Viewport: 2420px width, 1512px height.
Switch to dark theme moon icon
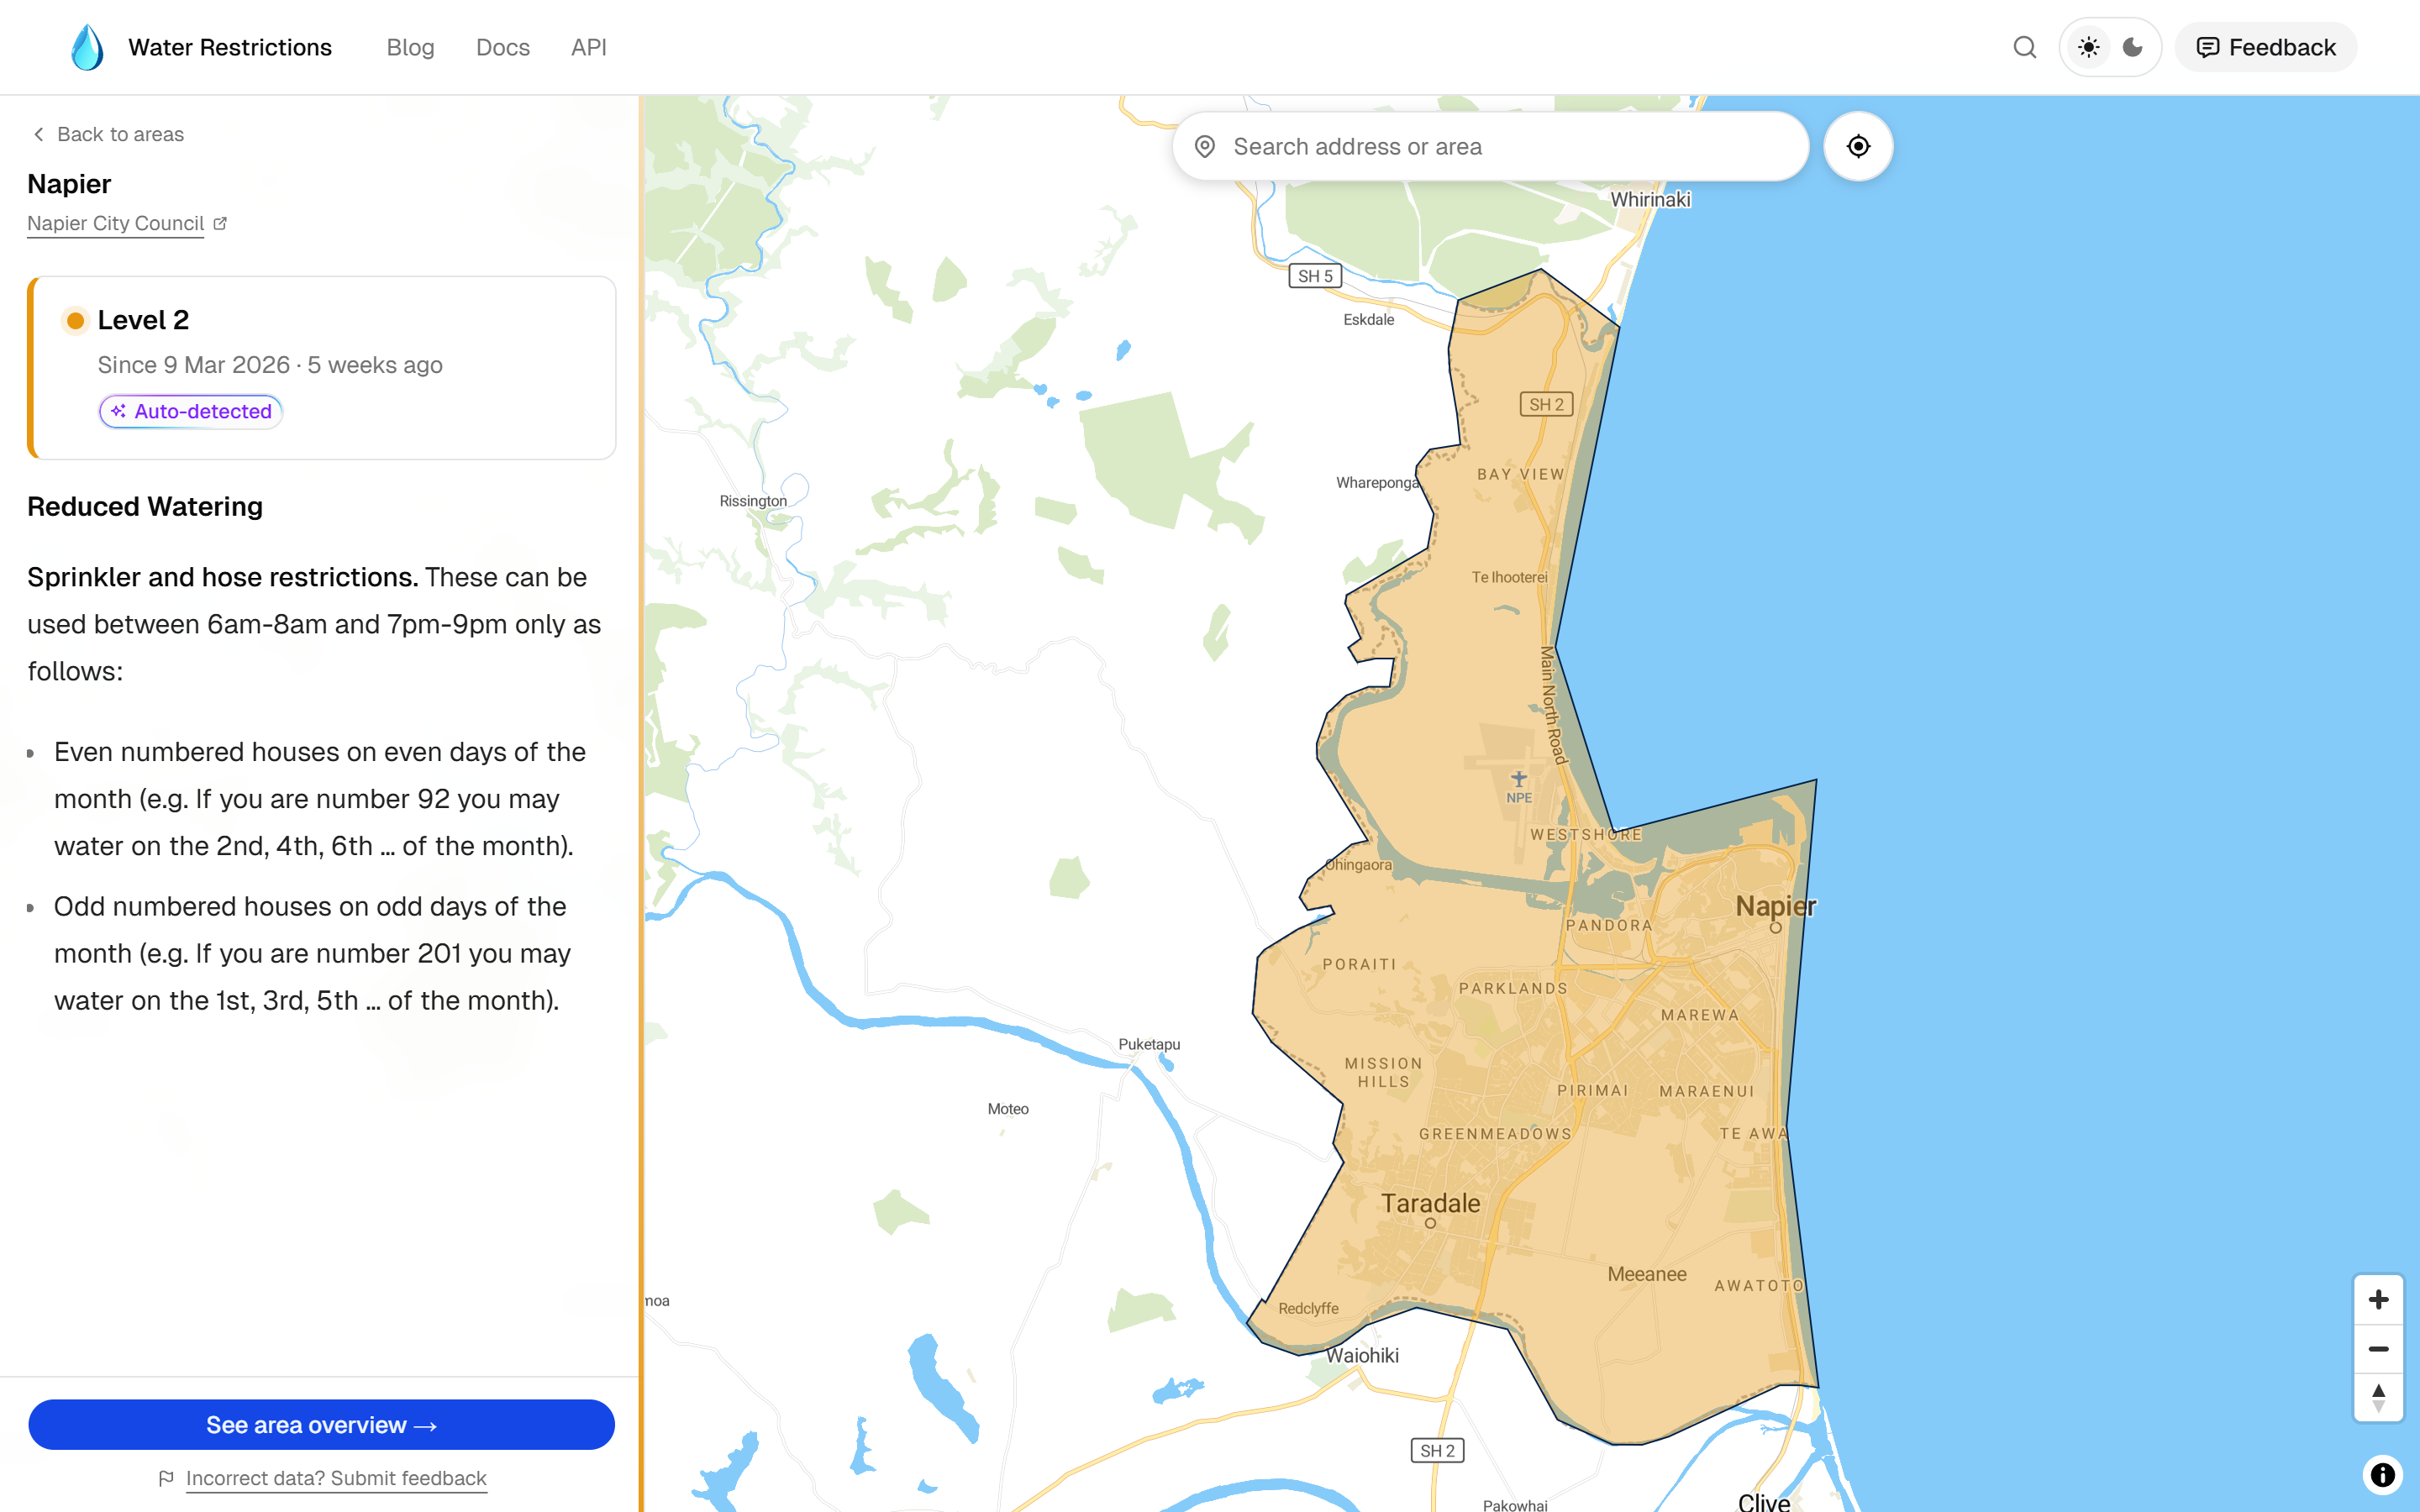click(x=2132, y=47)
